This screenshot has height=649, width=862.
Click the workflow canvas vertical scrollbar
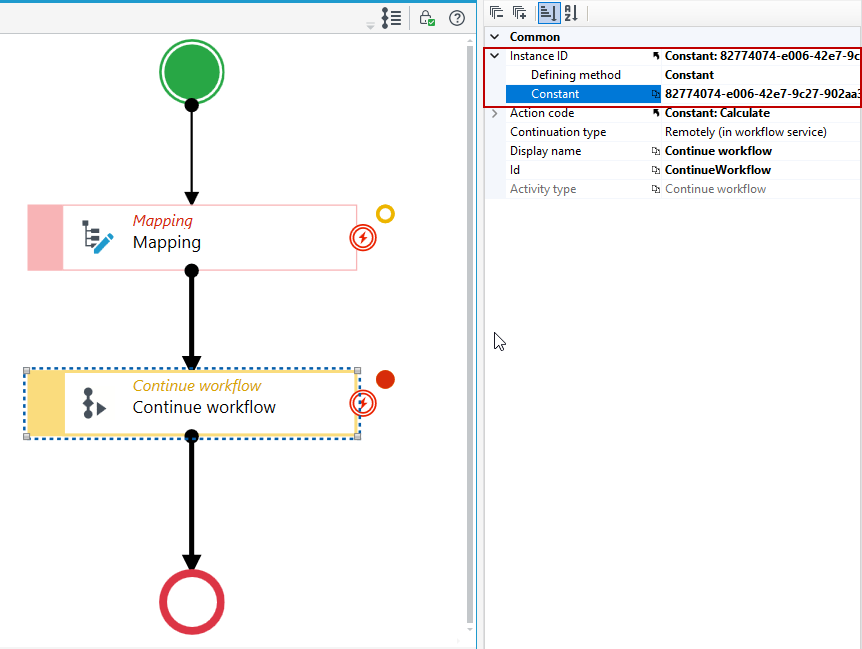point(470,335)
